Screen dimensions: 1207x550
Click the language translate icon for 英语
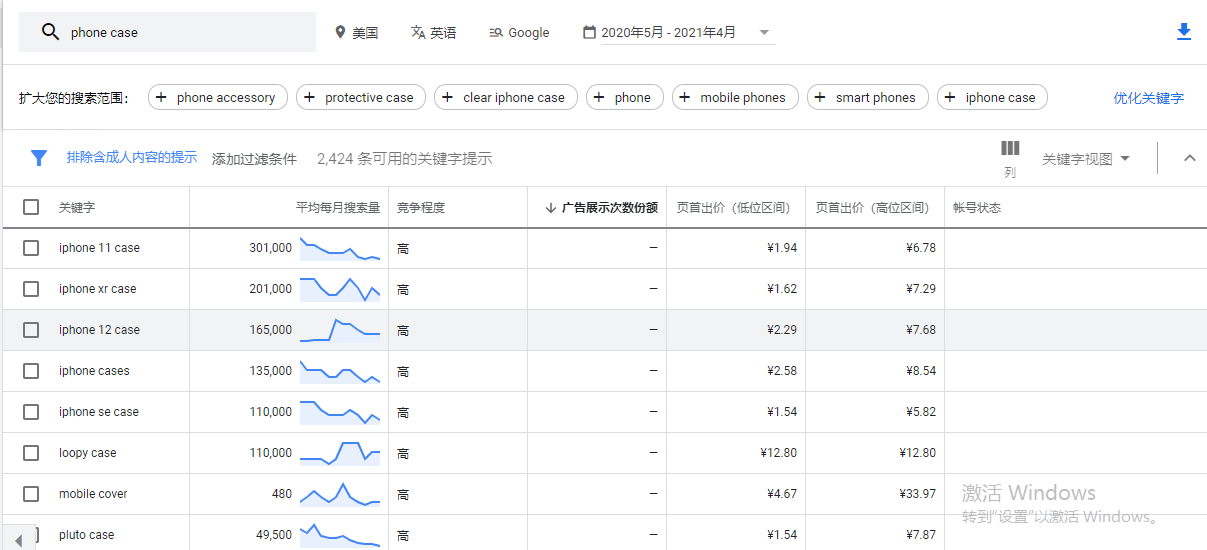(x=418, y=32)
